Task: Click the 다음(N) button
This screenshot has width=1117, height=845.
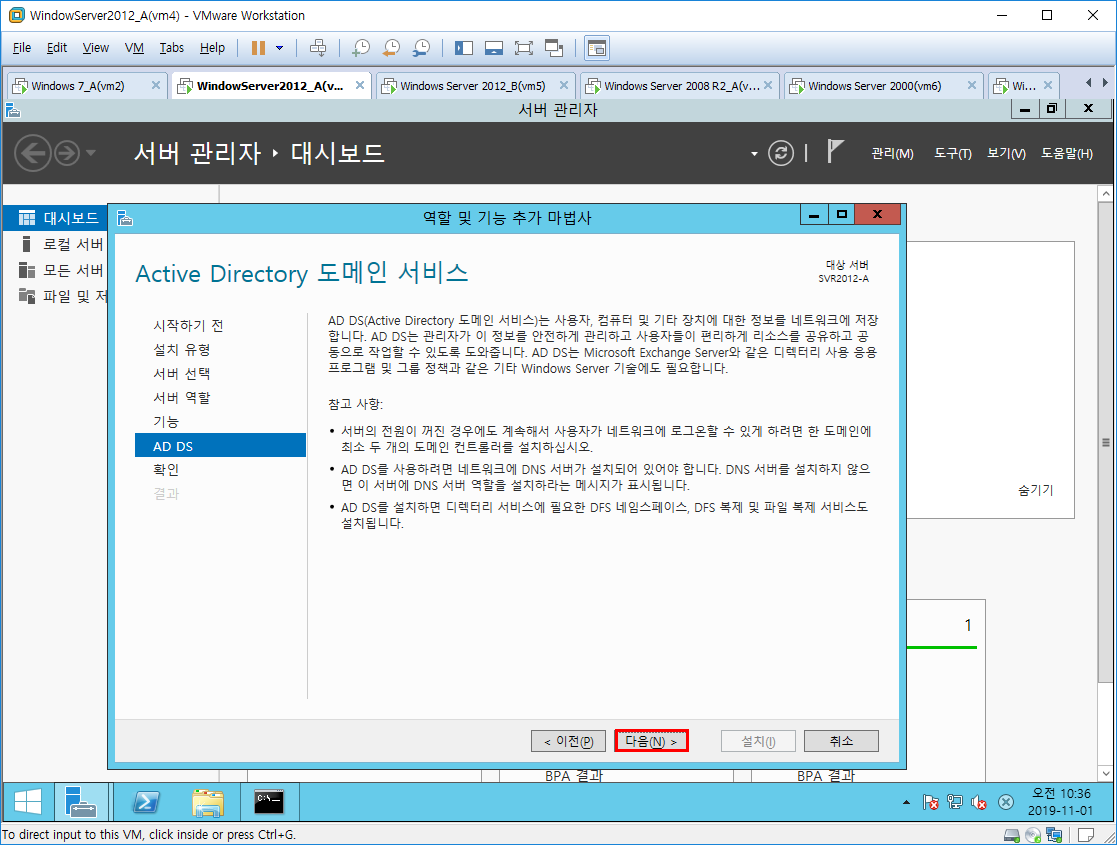Action: [x=651, y=741]
